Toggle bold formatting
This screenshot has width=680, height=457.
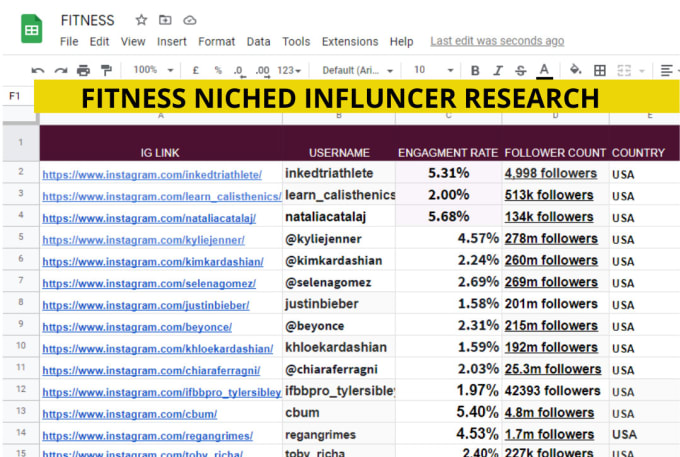tap(475, 70)
